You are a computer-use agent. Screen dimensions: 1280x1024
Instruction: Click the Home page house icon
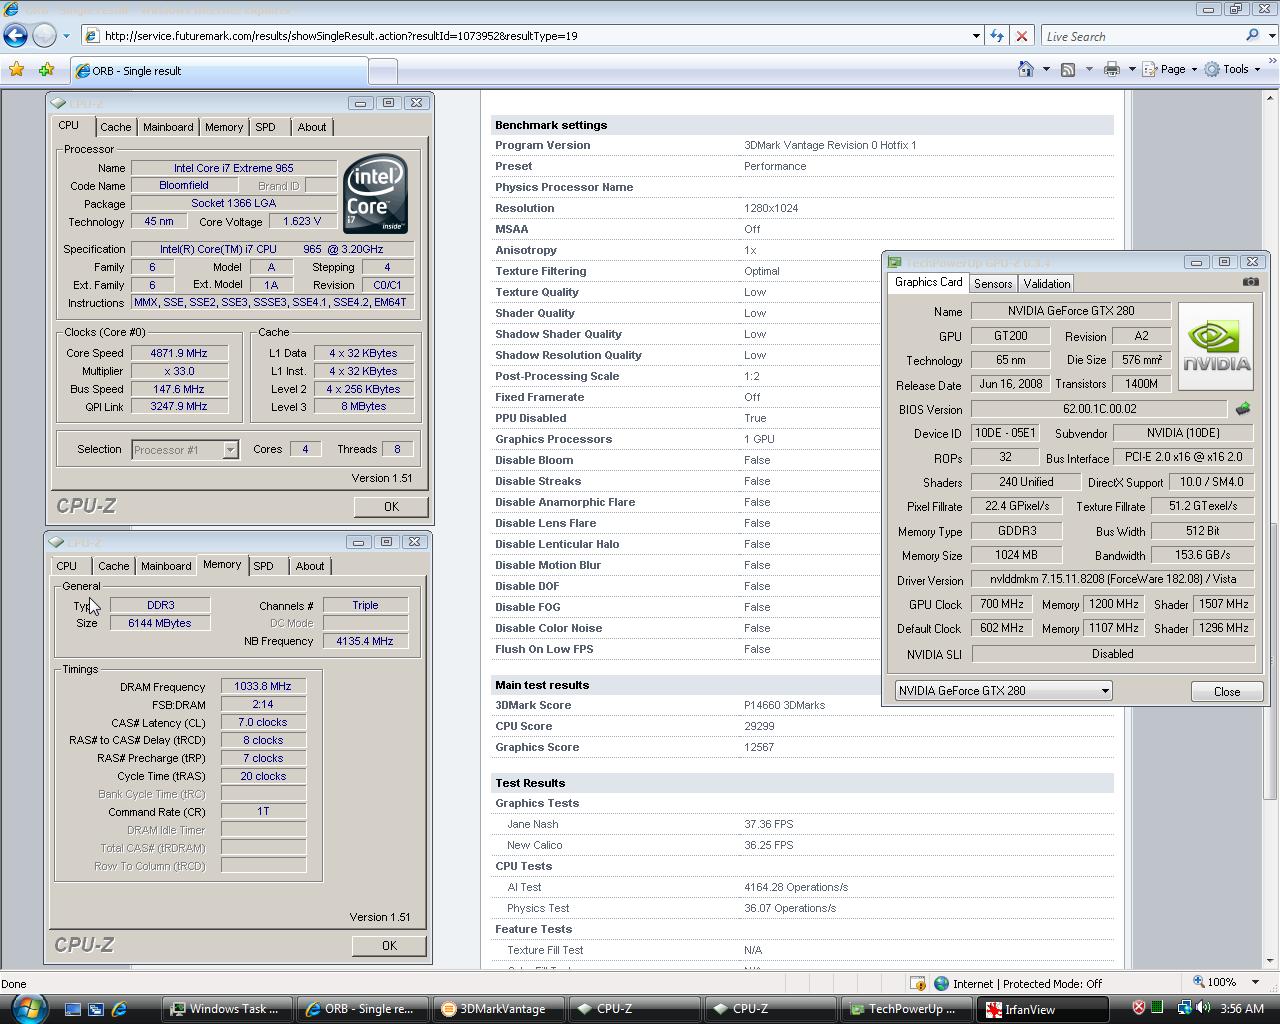click(1026, 69)
